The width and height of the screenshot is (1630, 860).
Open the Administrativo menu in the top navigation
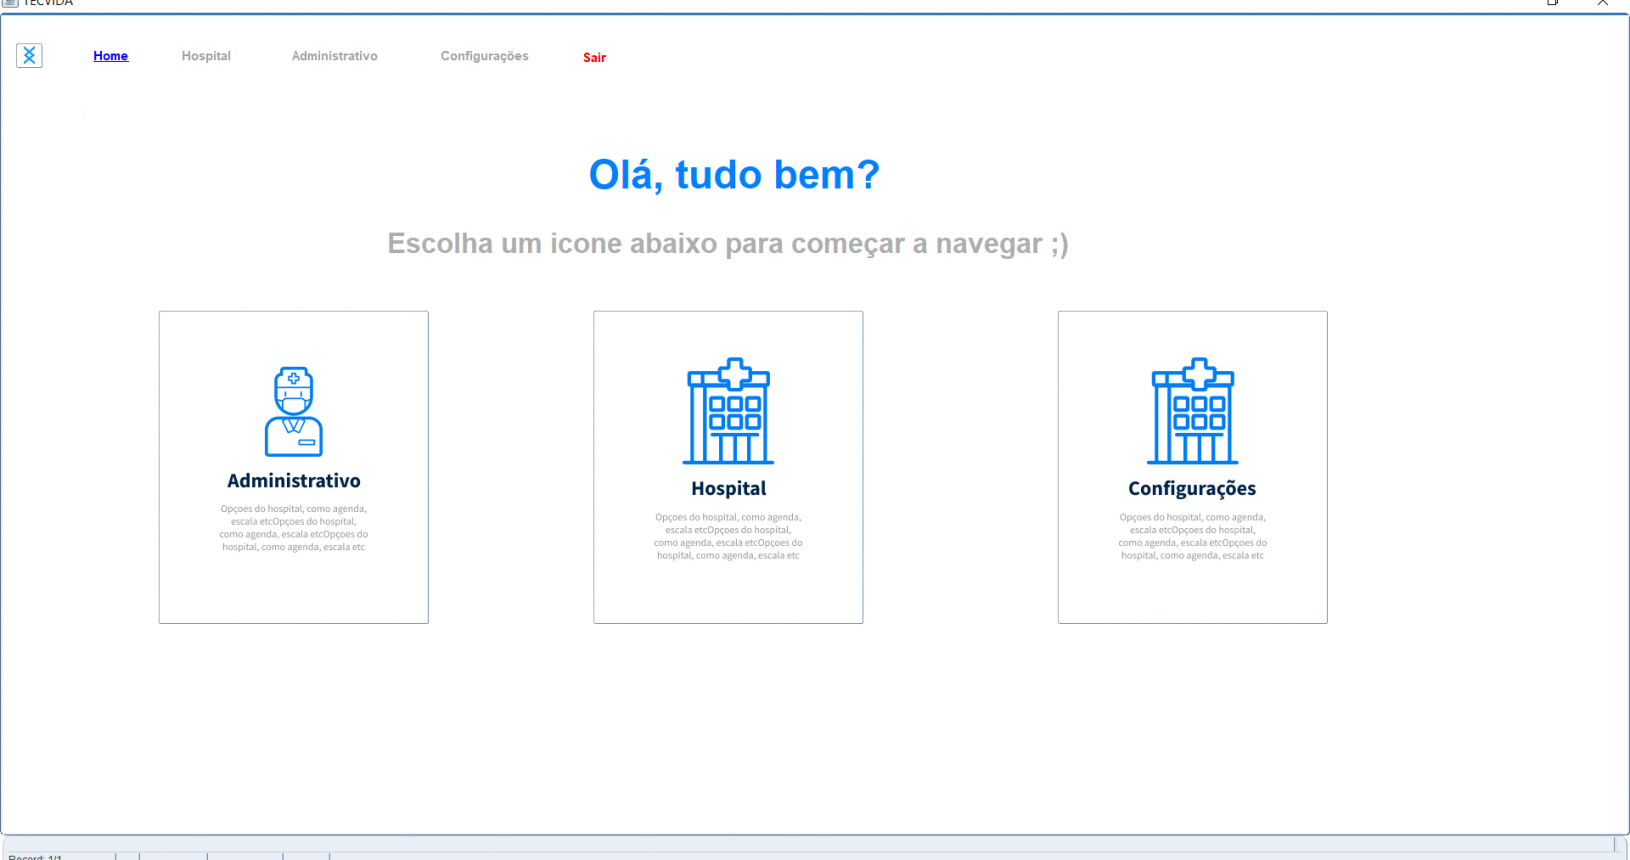pyautogui.click(x=334, y=56)
